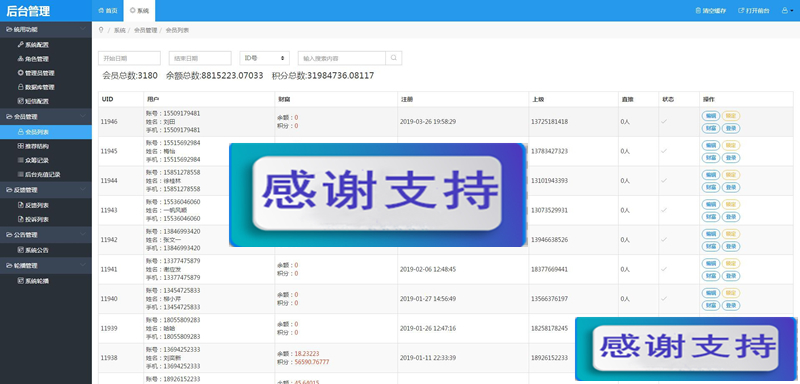Click 登录 button for UID 11946
Screen dimensions: 800x384
click(x=731, y=128)
